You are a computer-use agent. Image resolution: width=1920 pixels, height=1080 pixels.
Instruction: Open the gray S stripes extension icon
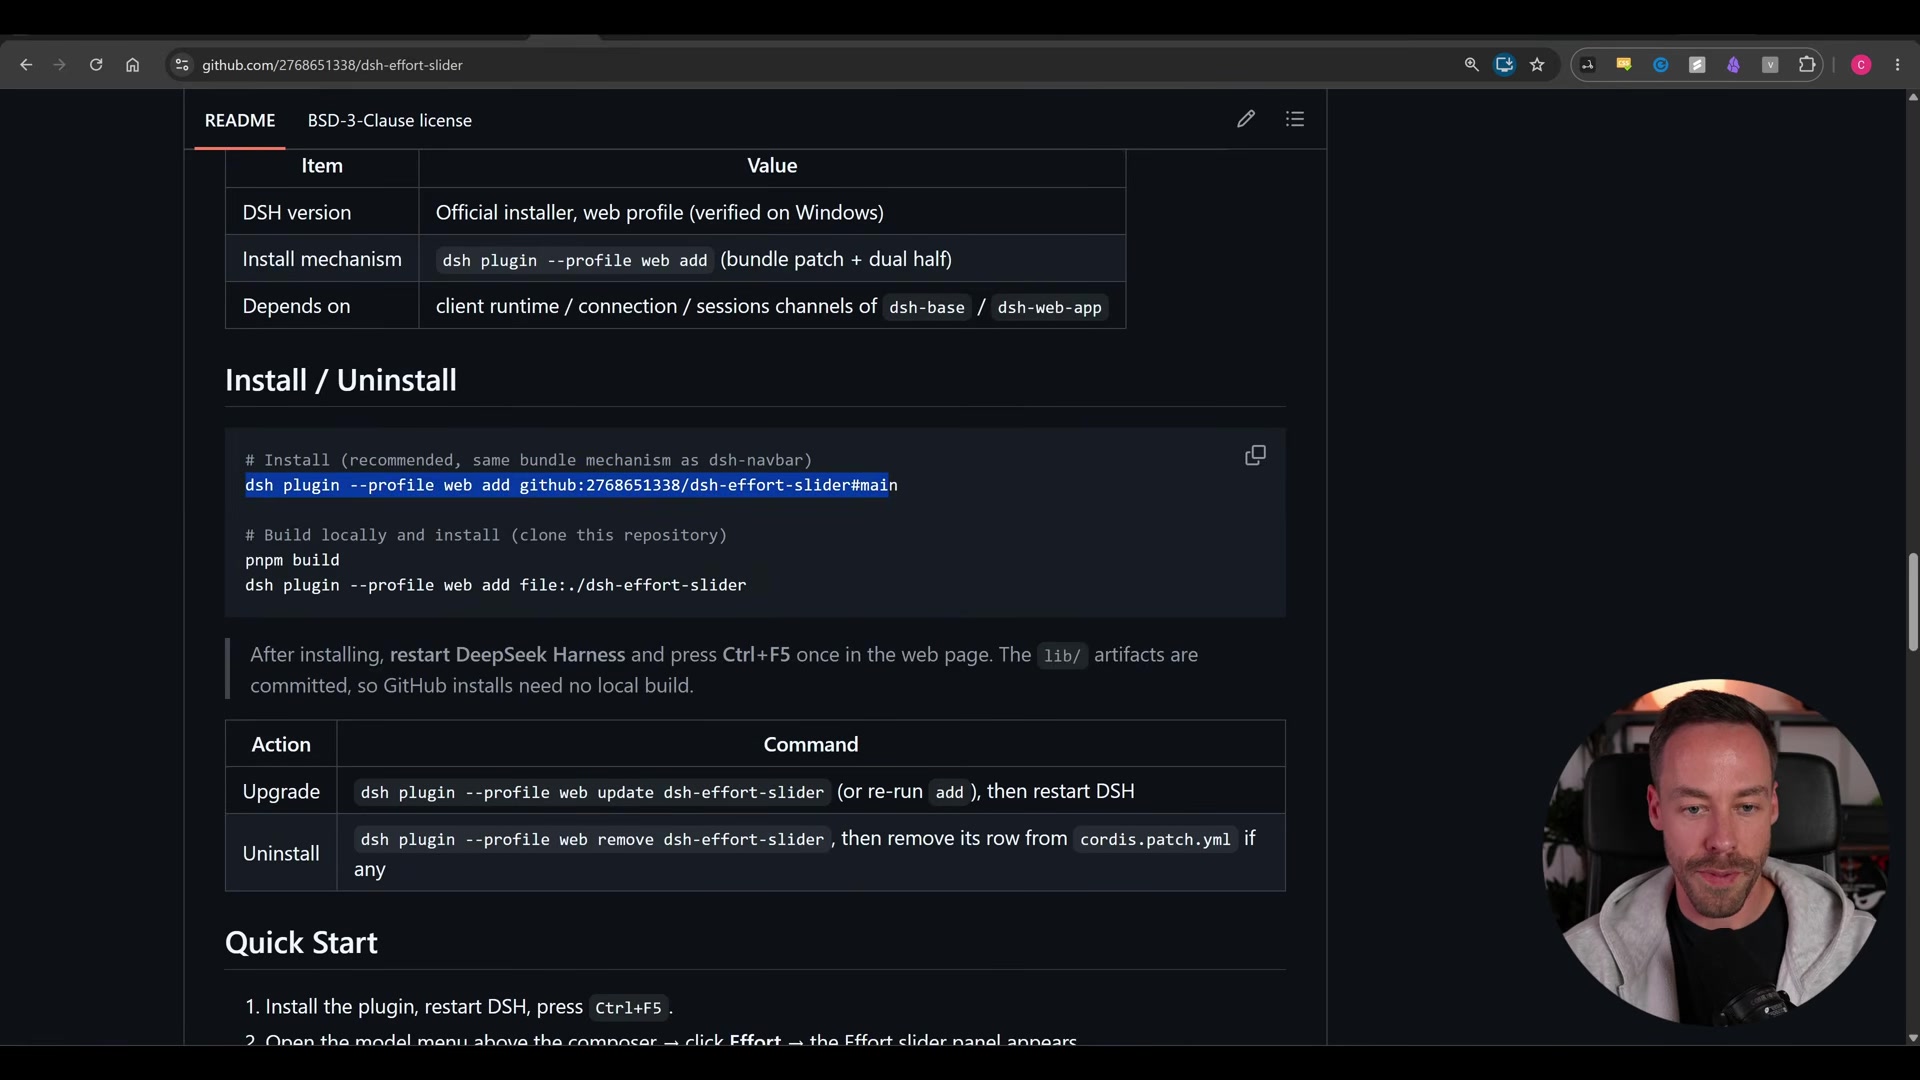point(1697,65)
